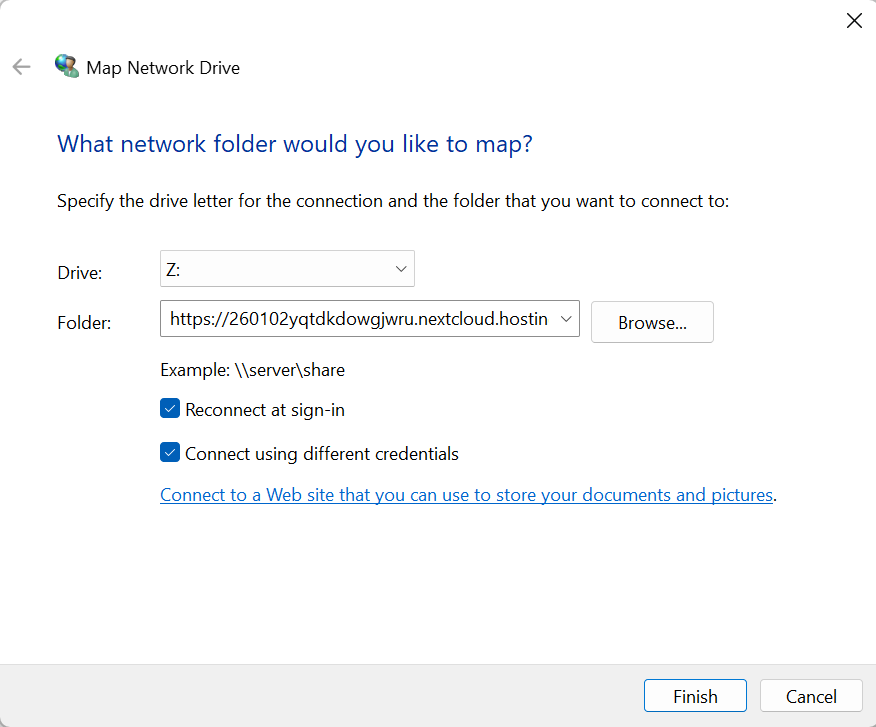This screenshot has height=727, width=876.
Task: Toggle the Reconnect at sign-in checkbox
Action: click(169, 408)
